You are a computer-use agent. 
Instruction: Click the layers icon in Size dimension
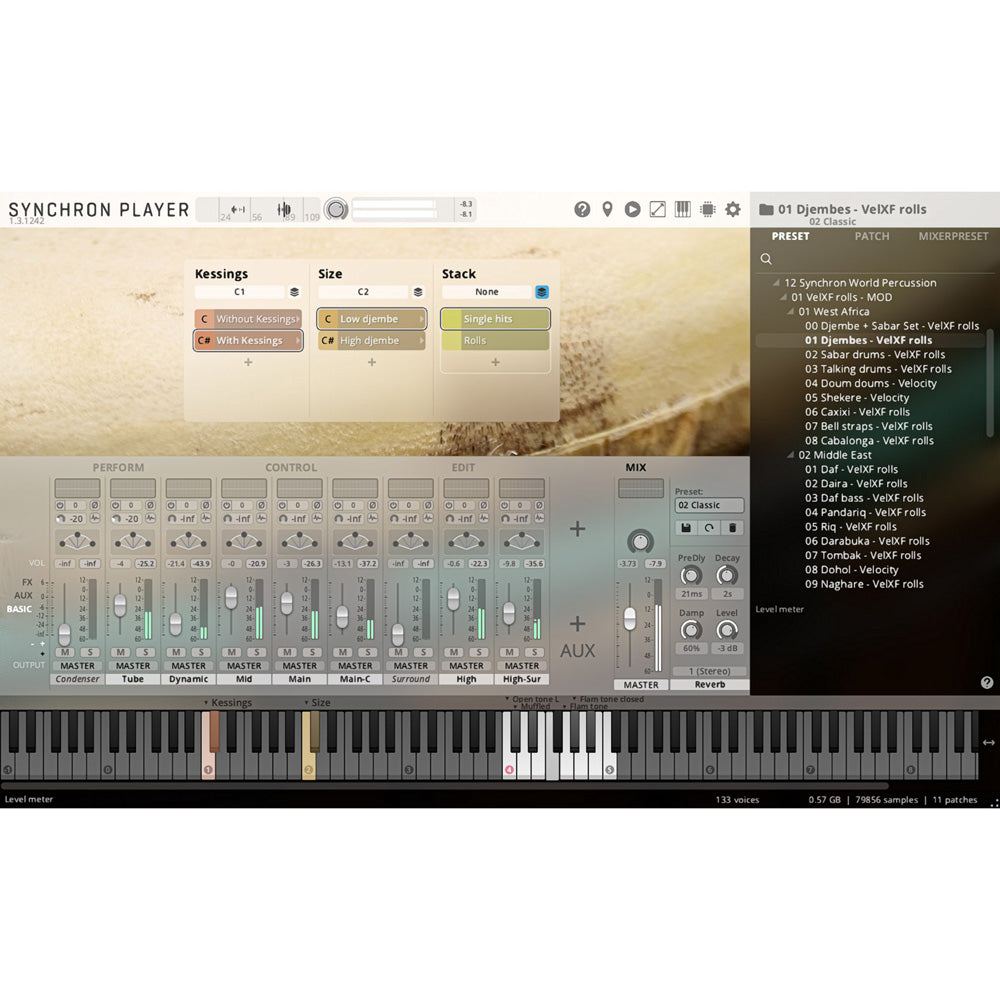click(418, 292)
